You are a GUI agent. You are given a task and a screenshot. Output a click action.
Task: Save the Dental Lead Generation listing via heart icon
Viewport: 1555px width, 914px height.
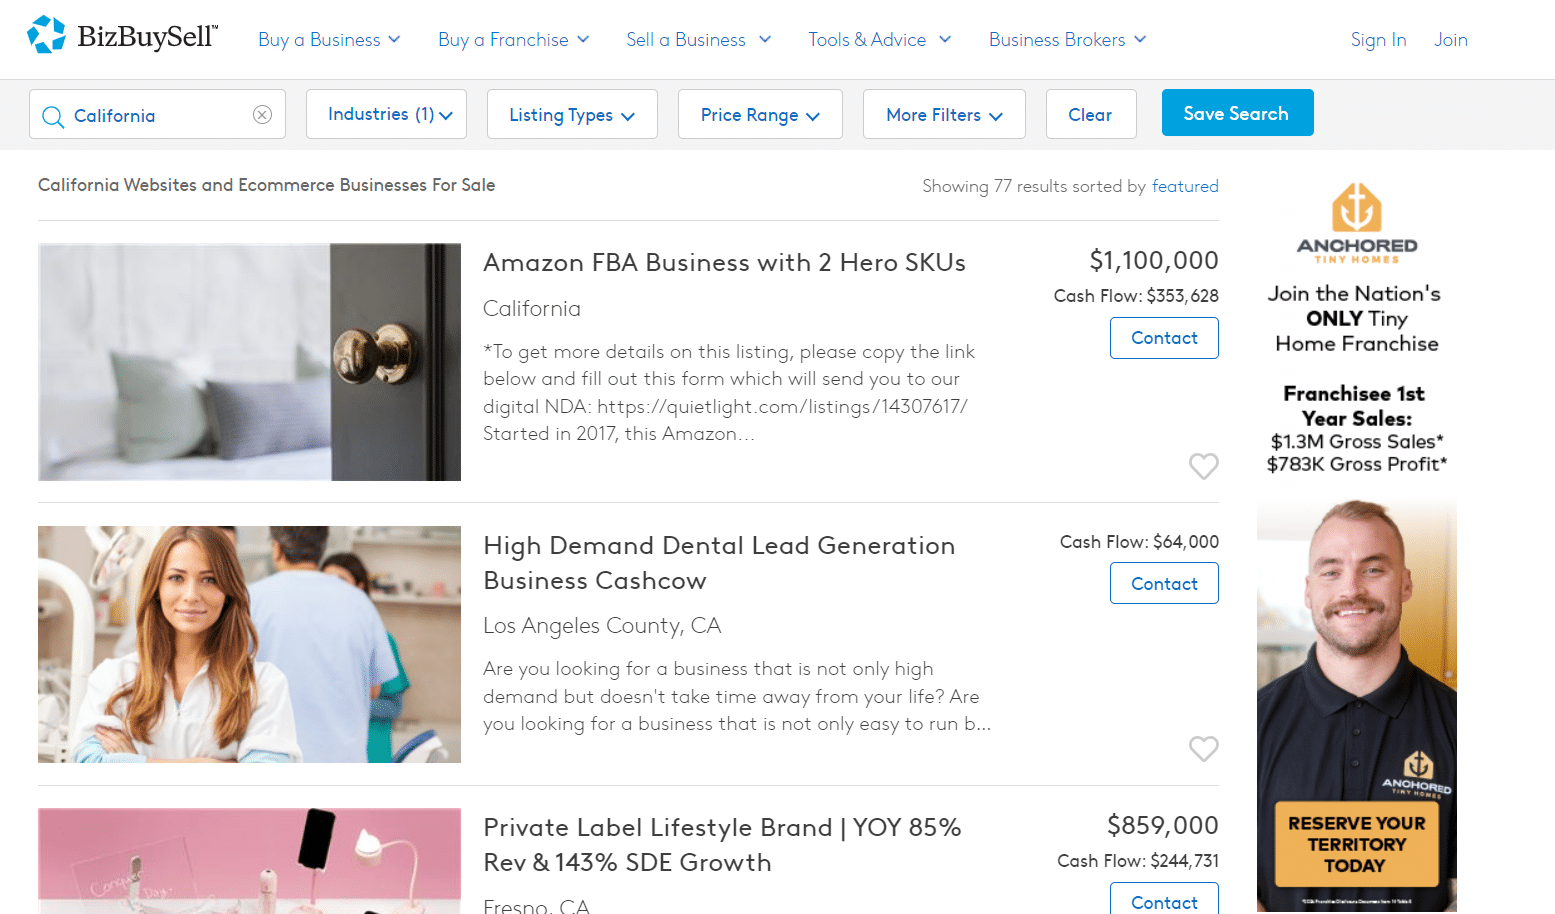pyautogui.click(x=1203, y=748)
